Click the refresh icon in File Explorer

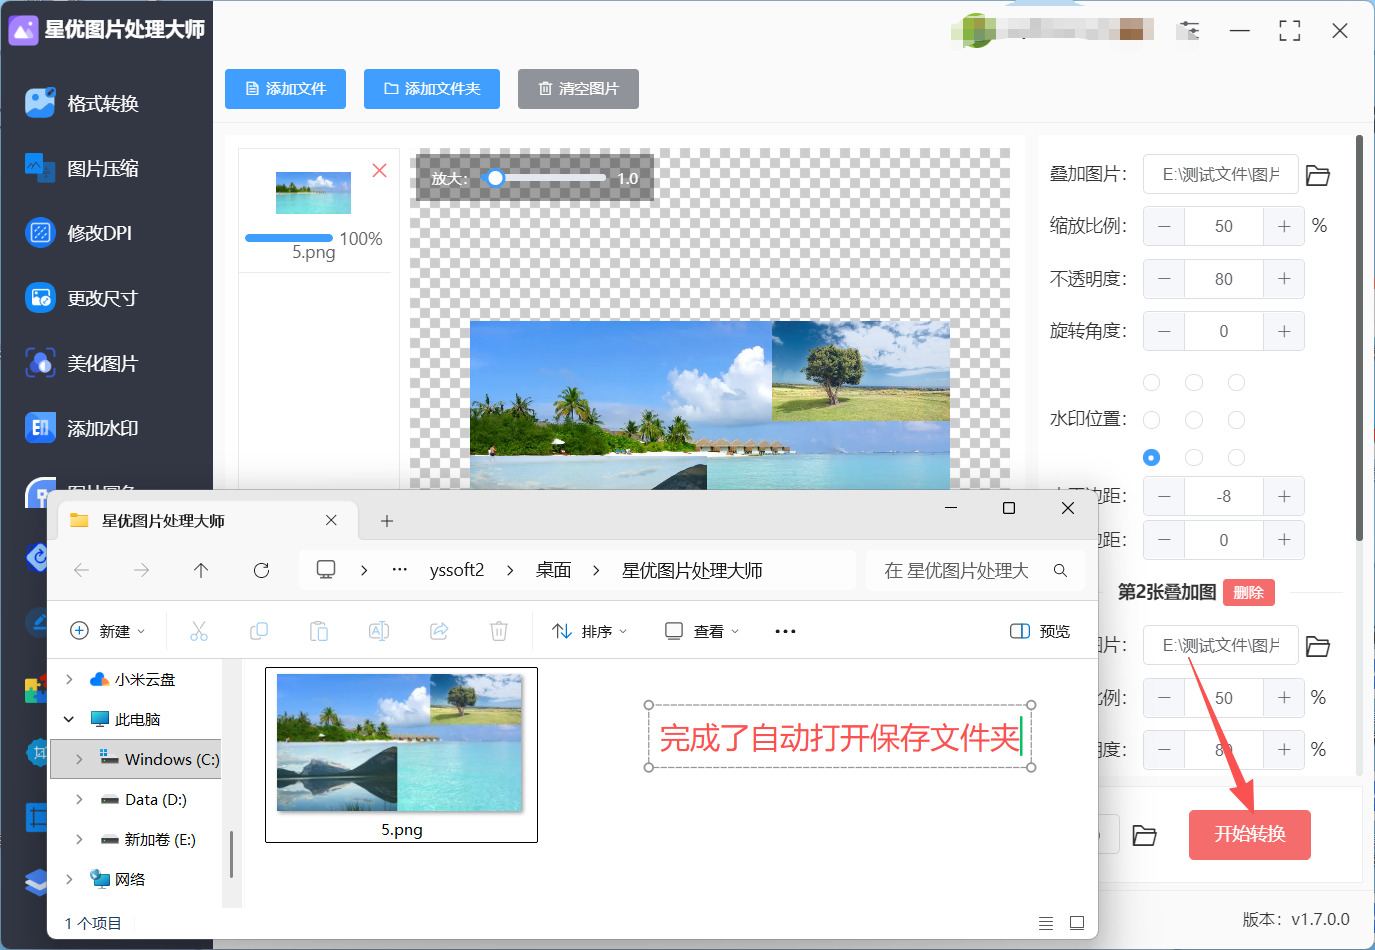pyautogui.click(x=261, y=570)
